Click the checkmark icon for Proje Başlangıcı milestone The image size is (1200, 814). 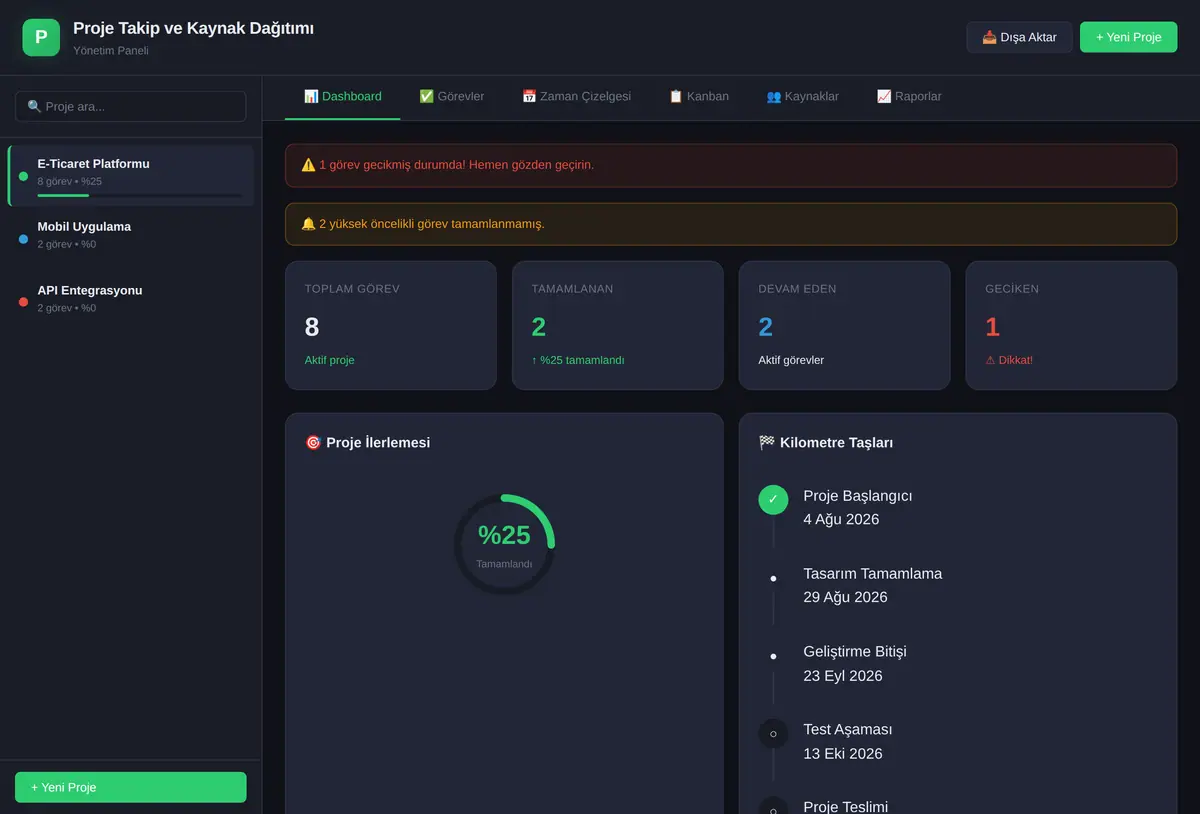coord(773,499)
